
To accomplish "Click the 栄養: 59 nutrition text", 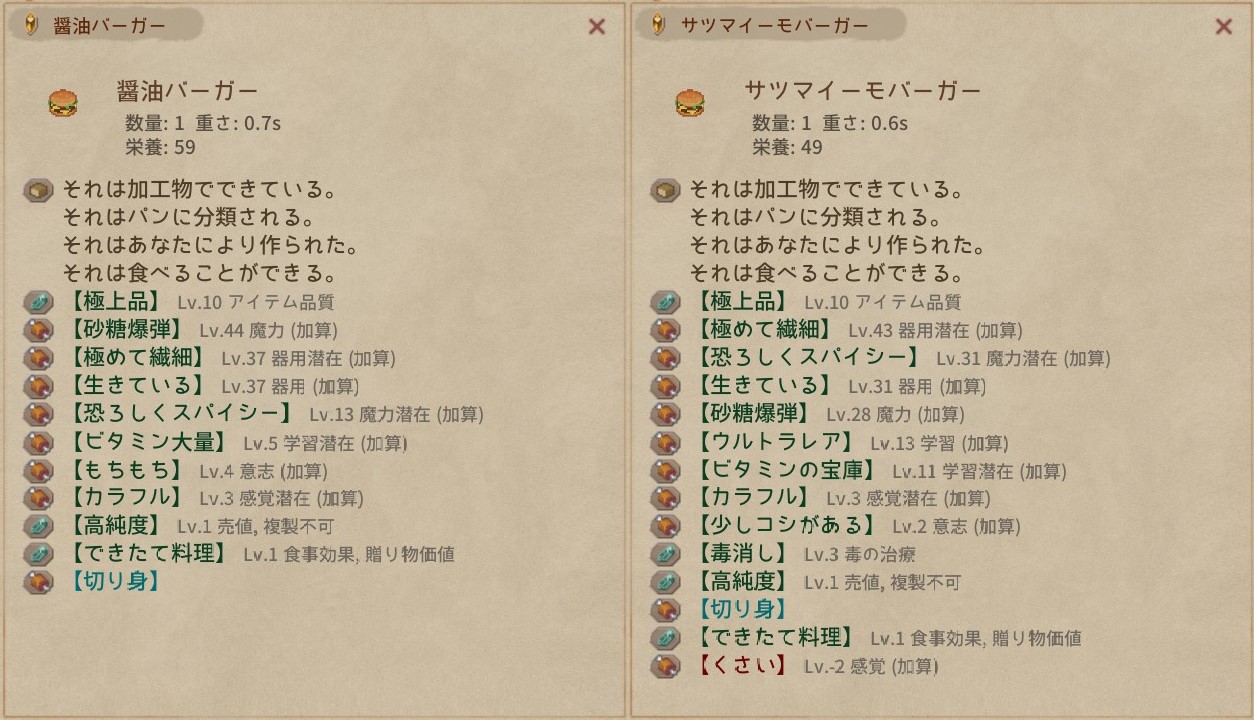I will pos(160,147).
